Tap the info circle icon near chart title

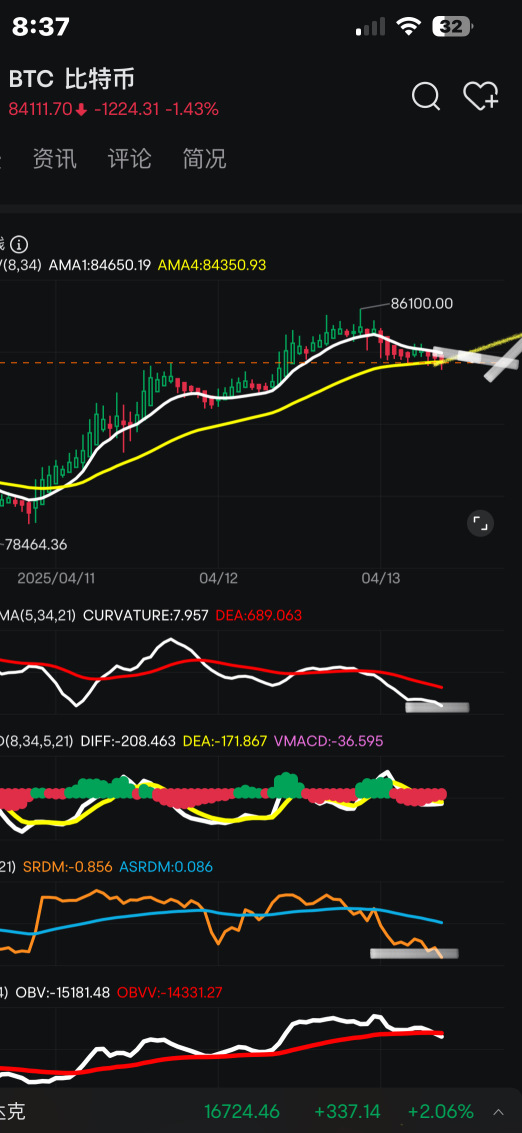click(x=20, y=244)
